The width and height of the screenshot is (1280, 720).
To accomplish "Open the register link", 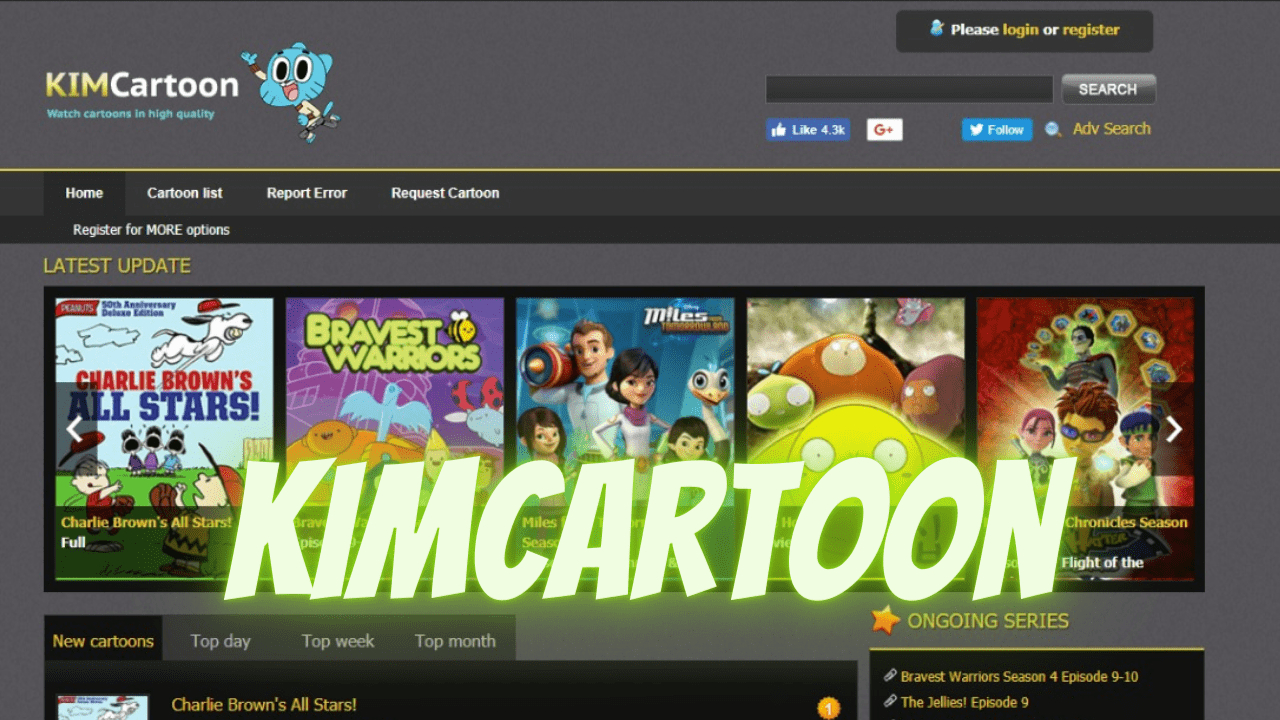I will [x=1091, y=30].
